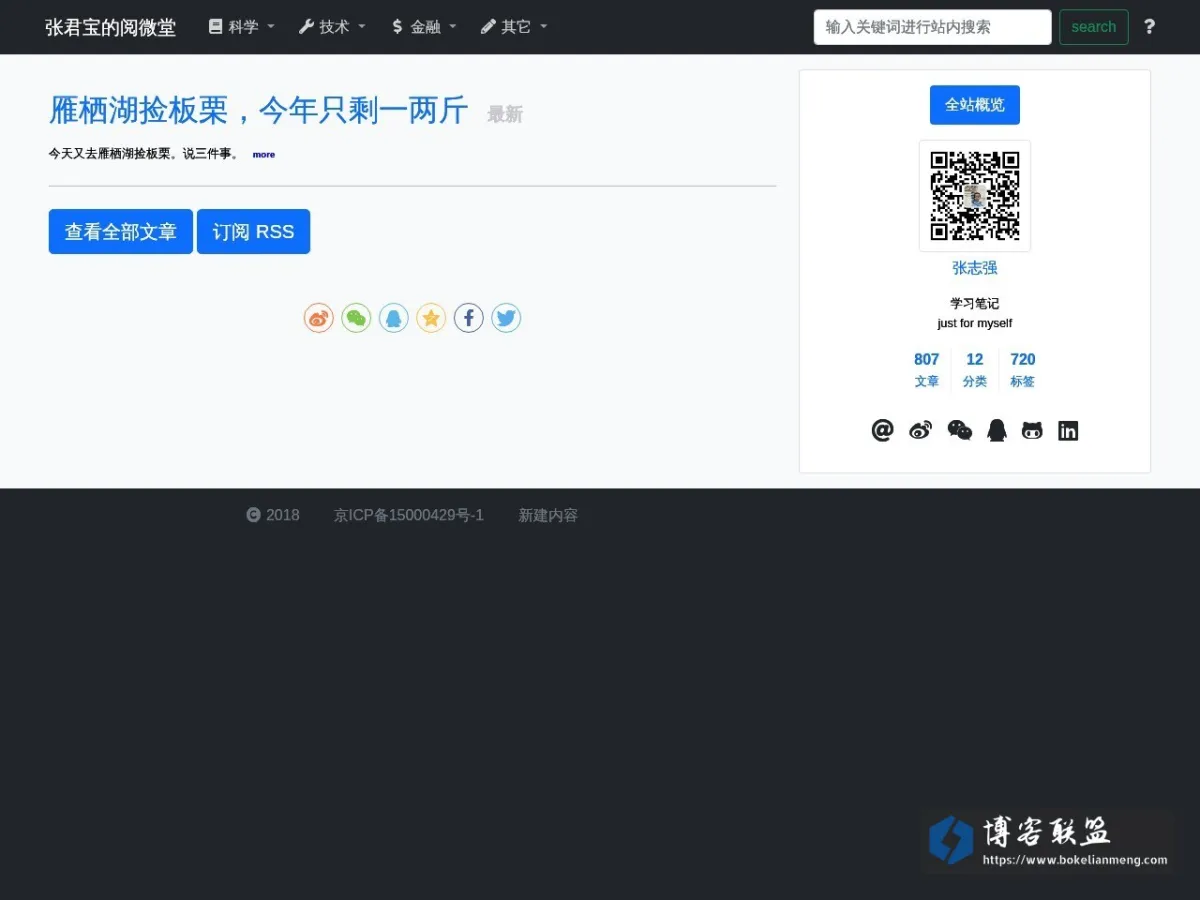1200x900 pixels.
Task: Click the copyright icon in footer
Action: pos(253,515)
